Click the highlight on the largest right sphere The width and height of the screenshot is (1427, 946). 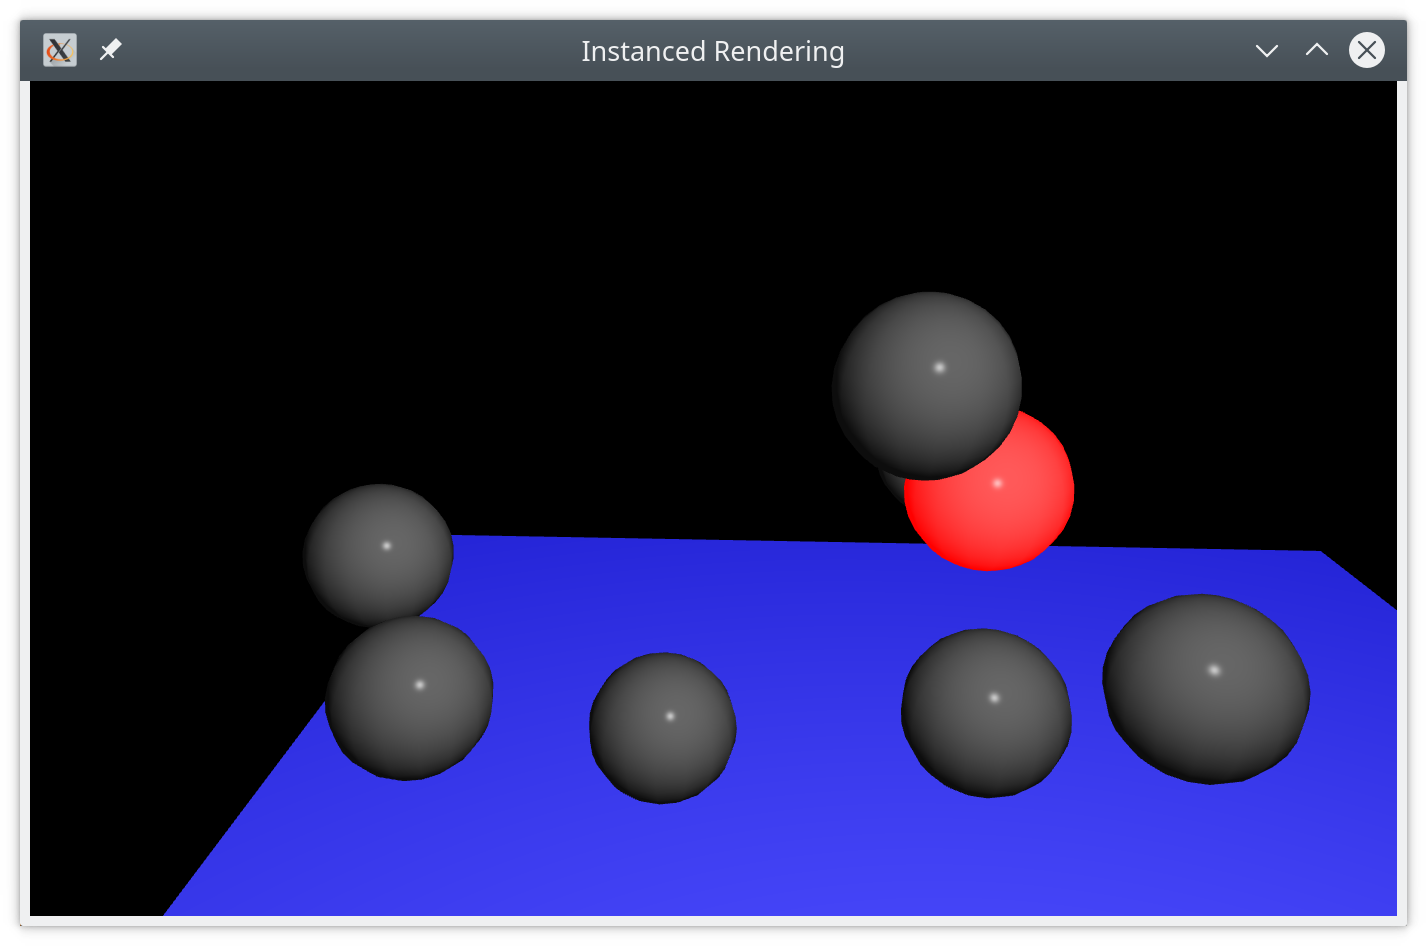click(1214, 670)
